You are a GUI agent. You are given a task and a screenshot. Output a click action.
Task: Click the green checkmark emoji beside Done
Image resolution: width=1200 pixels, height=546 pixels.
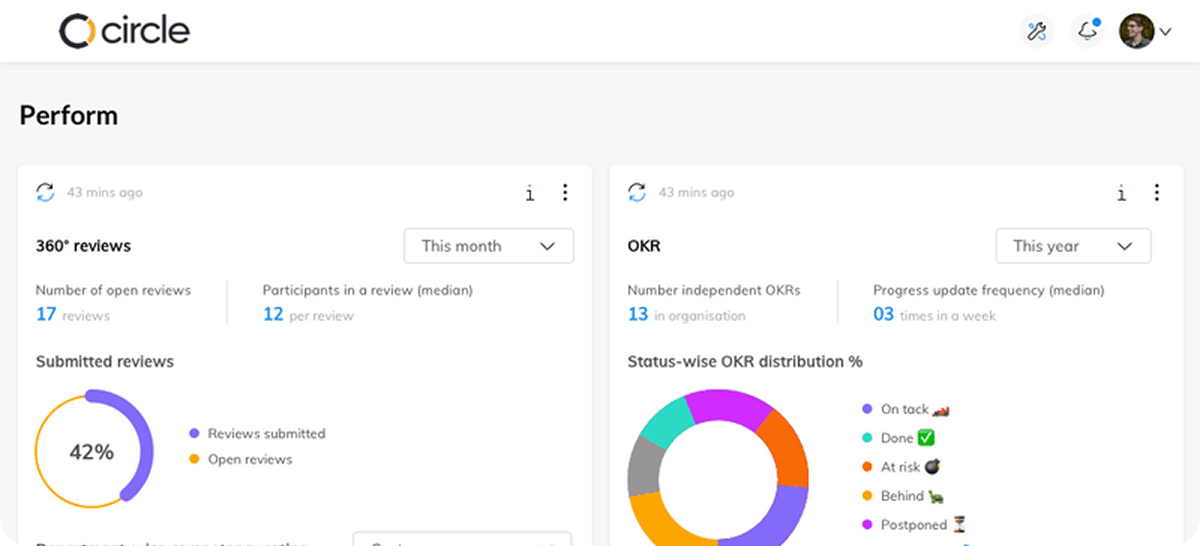(x=926, y=438)
